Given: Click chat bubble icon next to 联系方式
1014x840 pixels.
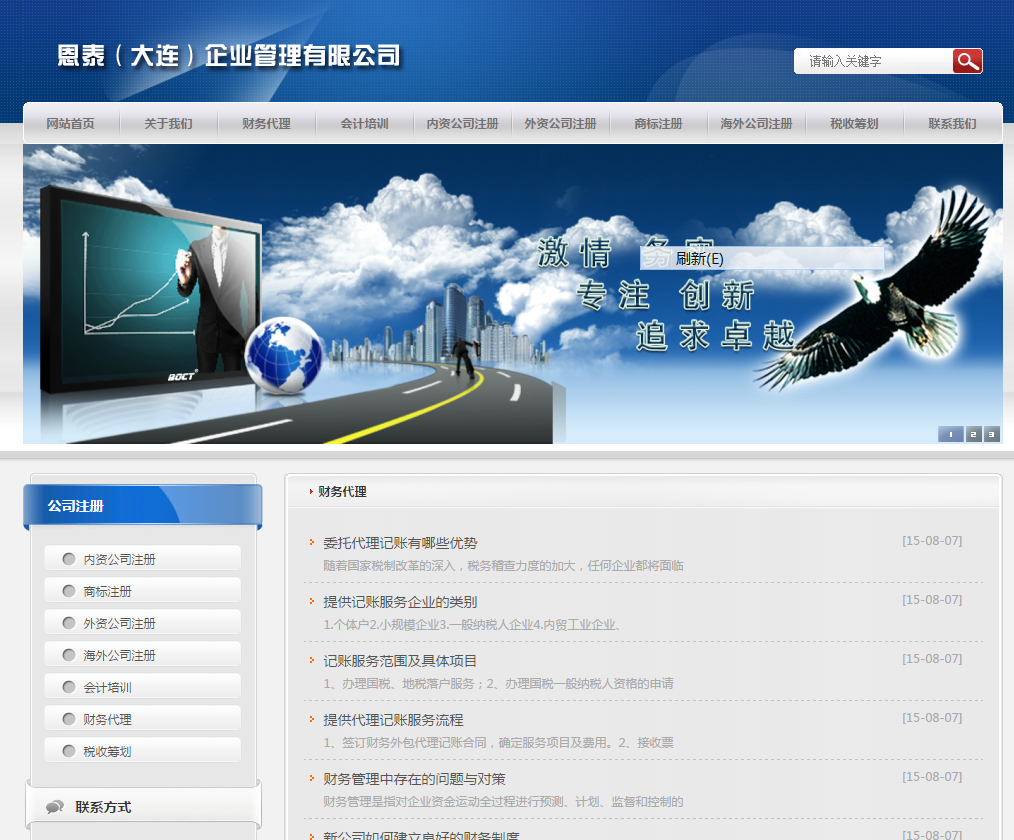Looking at the screenshot, I should coord(55,807).
